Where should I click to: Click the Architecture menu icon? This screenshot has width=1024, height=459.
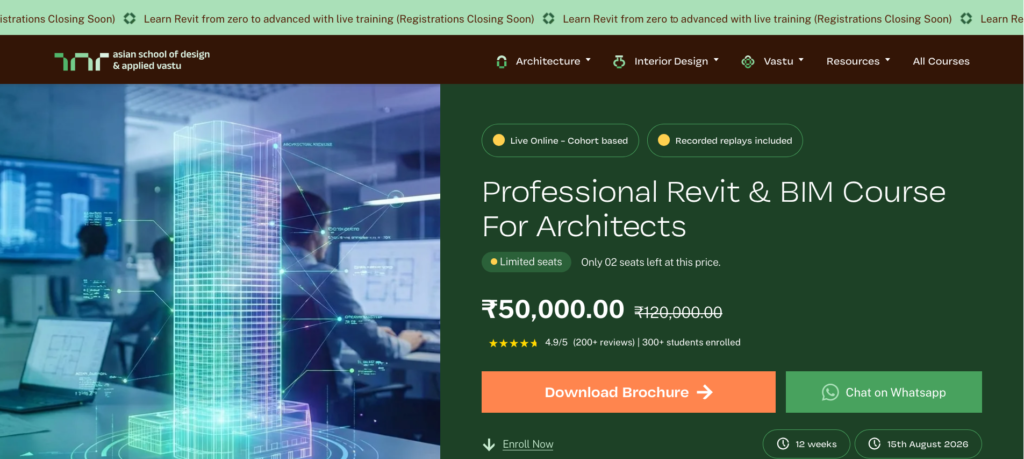click(x=502, y=61)
